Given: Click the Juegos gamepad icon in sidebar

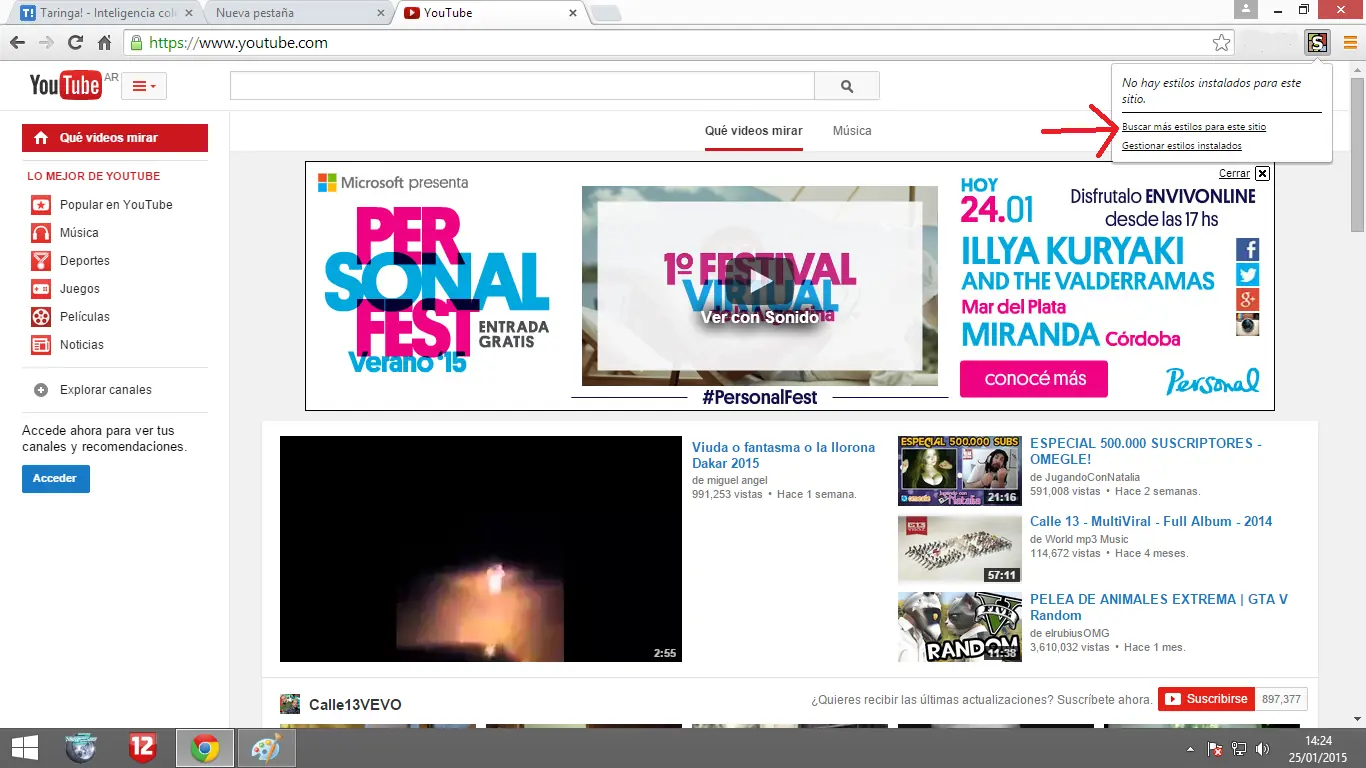Looking at the screenshot, I should pyautogui.click(x=40, y=289).
